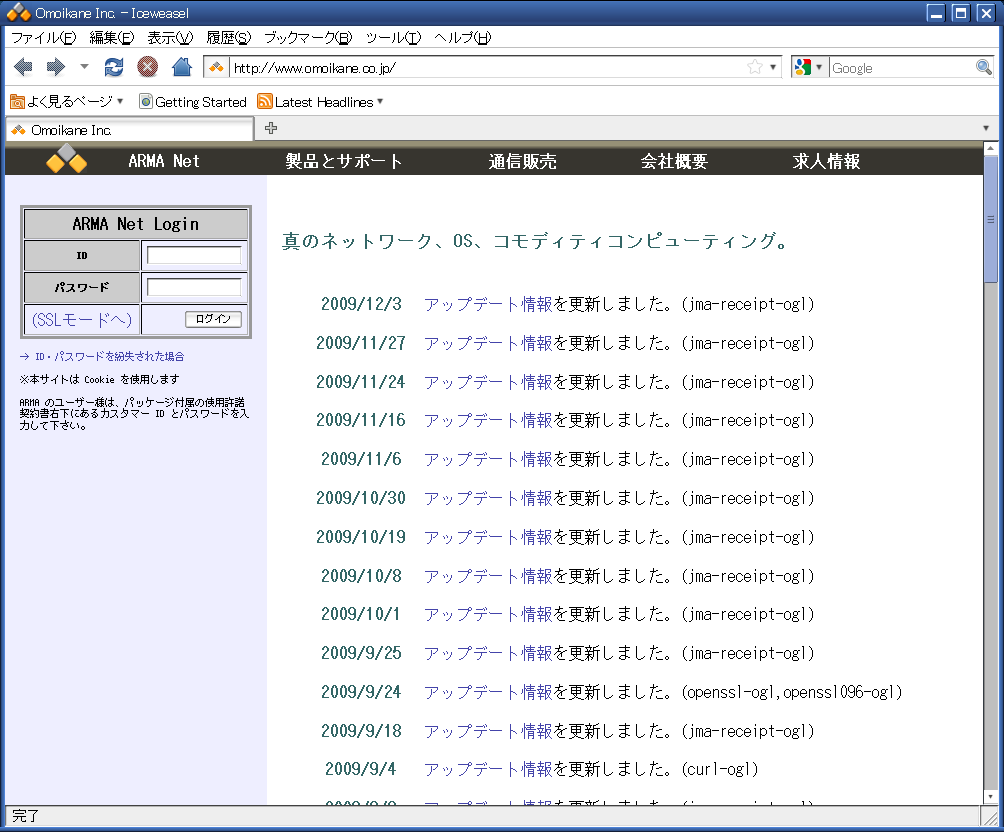Click the Omoikane diamond logo
The height and width of the screenshot is (832, 1004).
[66, 160]
